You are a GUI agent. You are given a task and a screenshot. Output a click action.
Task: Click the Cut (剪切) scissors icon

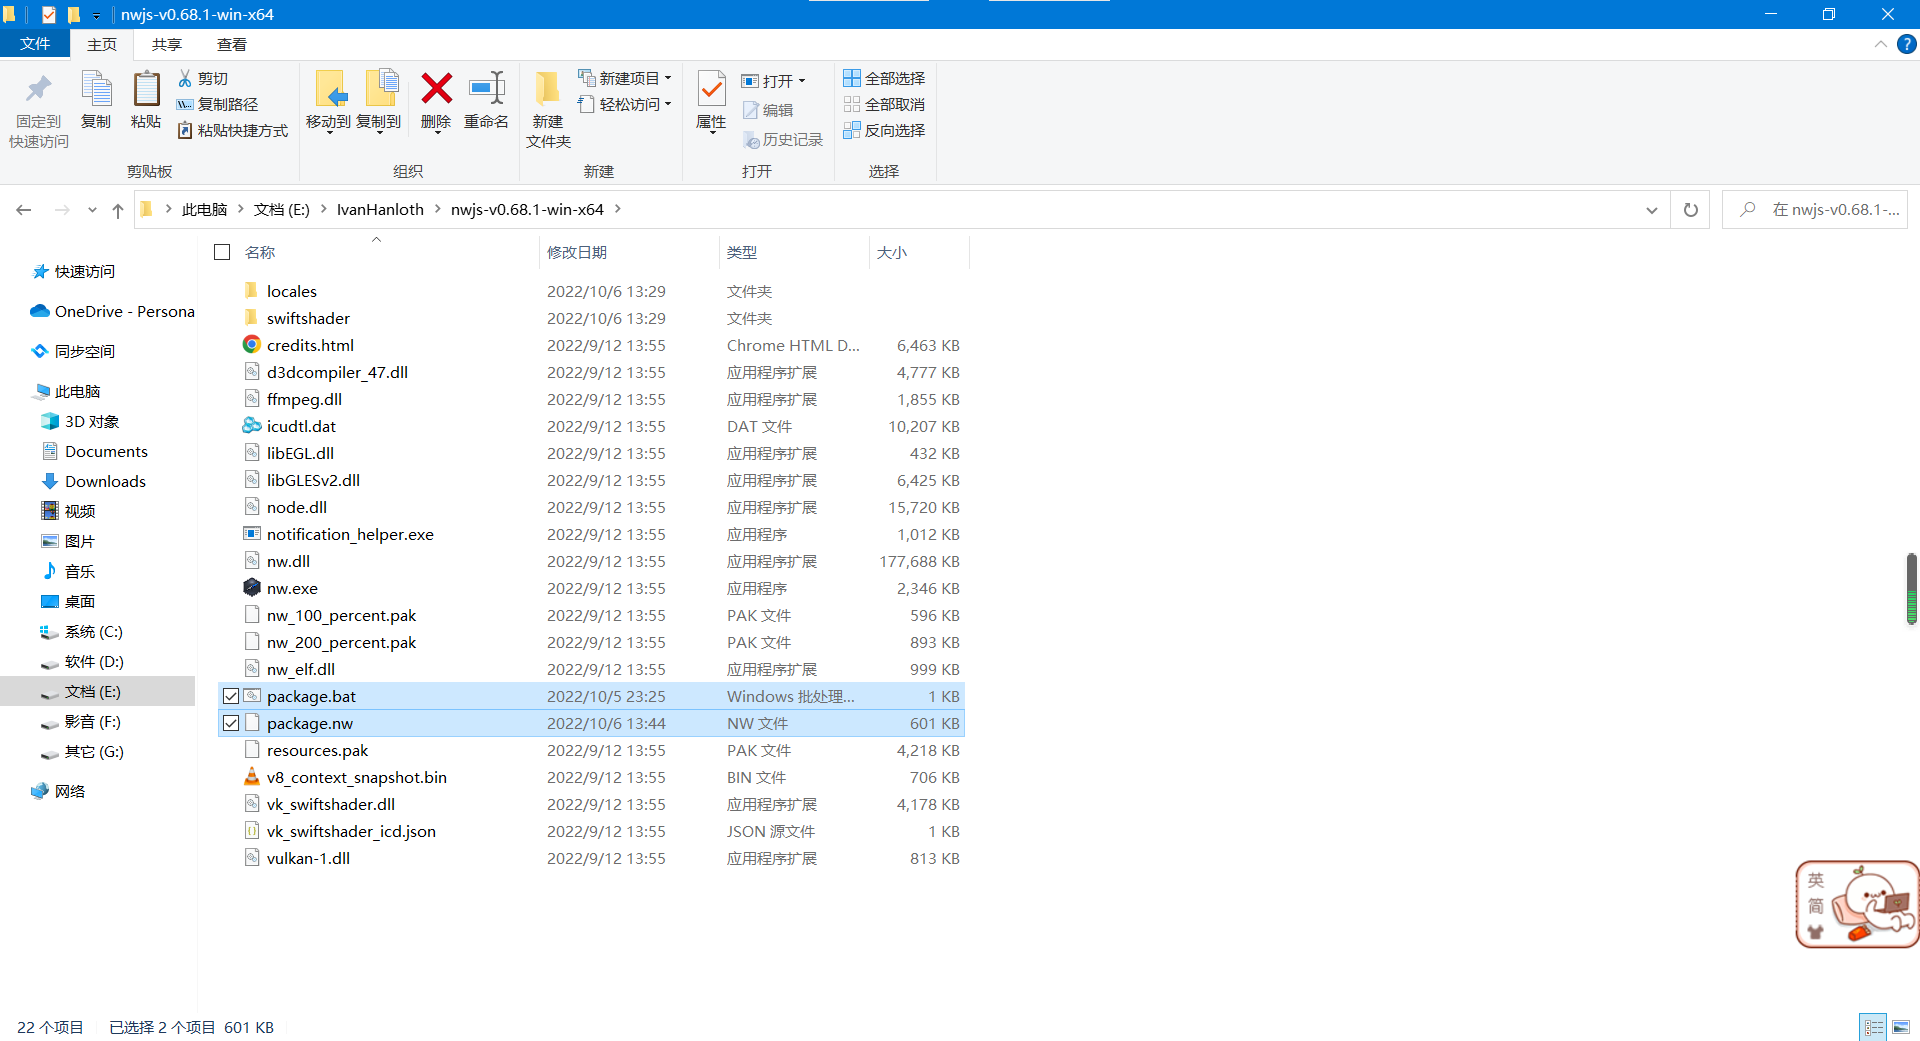[185, 78]
